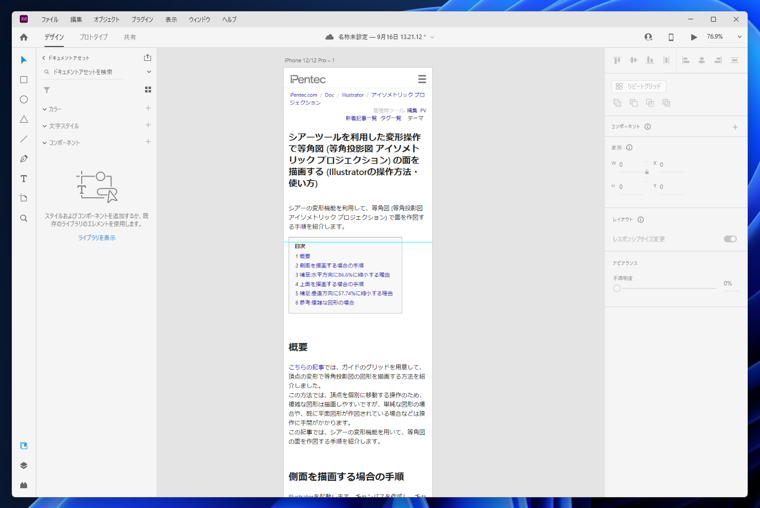The height and width of the screenshot is (508, 760).
Task: Select the Zoom magnifier tool
Action: [23, 218]
